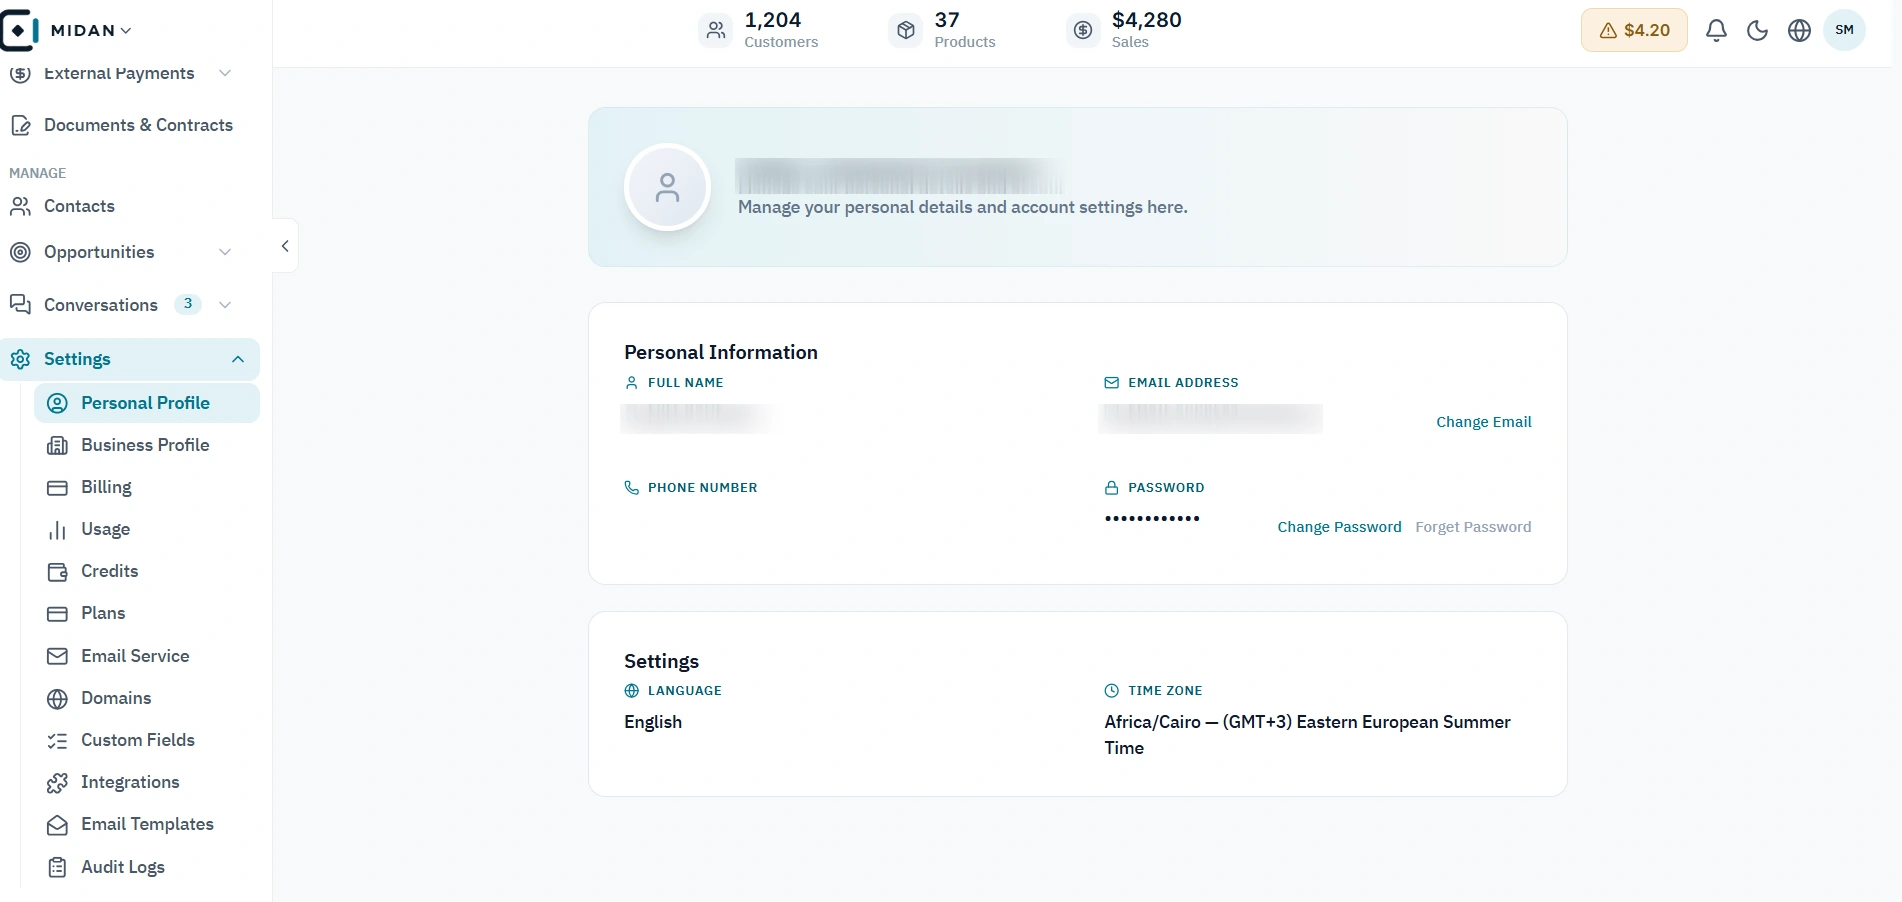This screenshot has width=1902, height=902.
Task: Click the Forget Password link
Action: (1473, 527)
